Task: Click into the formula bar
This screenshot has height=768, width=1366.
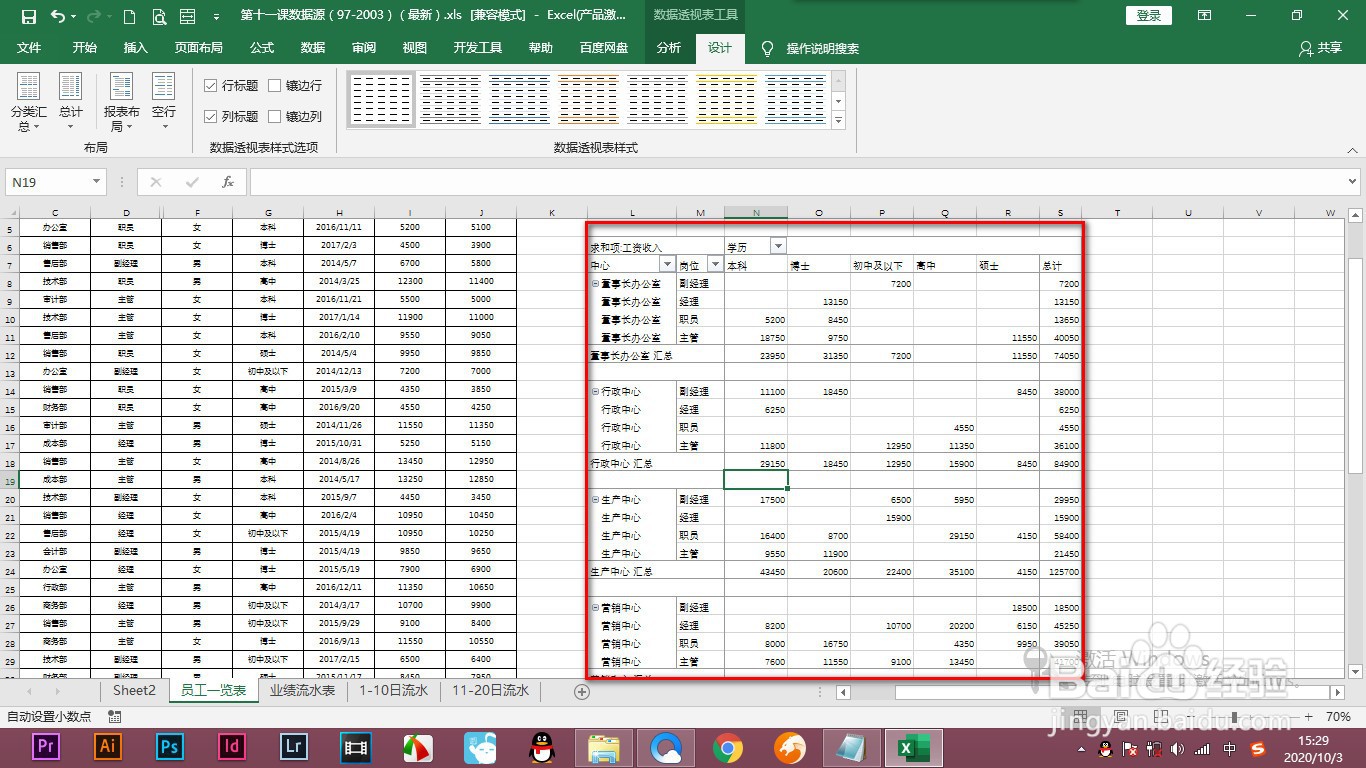Action: [x=796, y=182]
